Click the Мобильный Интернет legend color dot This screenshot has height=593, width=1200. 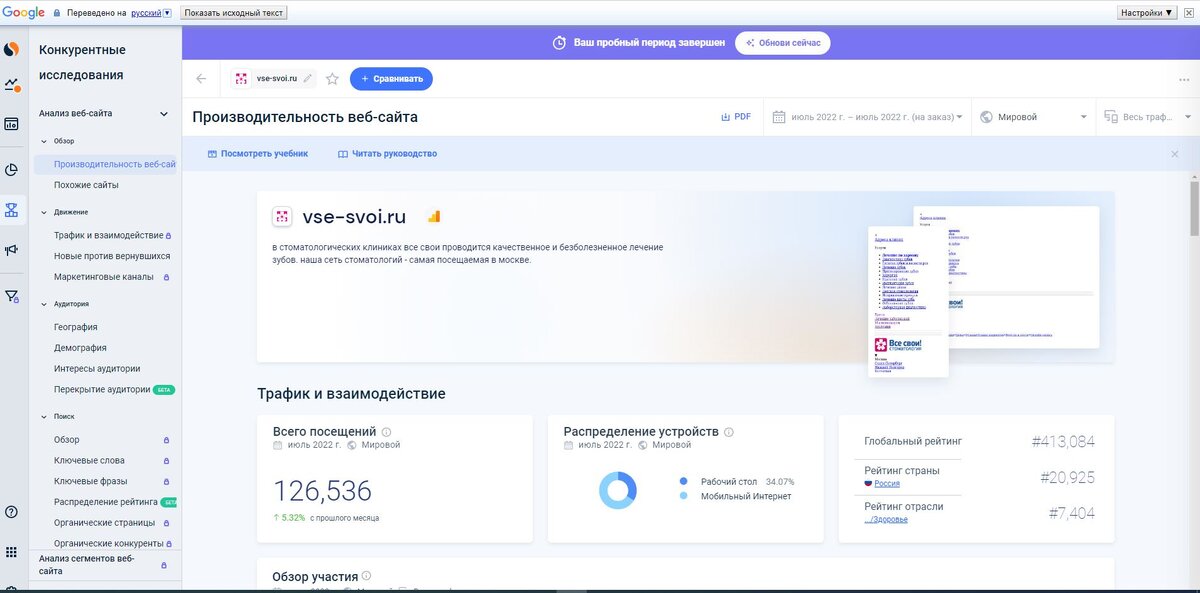[x=683, y=496]
